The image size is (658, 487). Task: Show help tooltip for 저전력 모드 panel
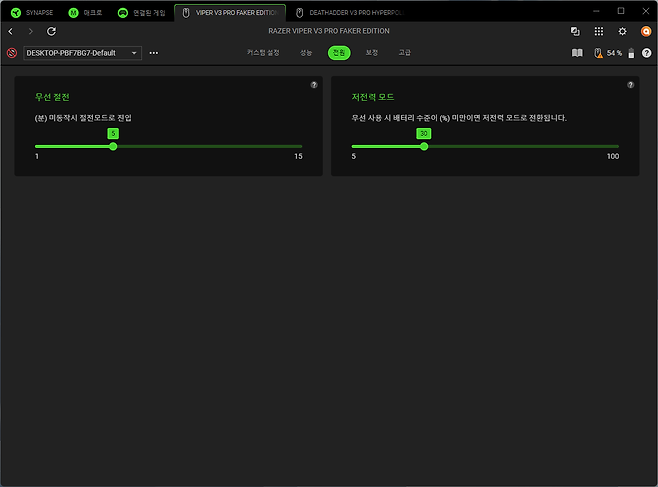pyautogui.click(x=630, y=85)
